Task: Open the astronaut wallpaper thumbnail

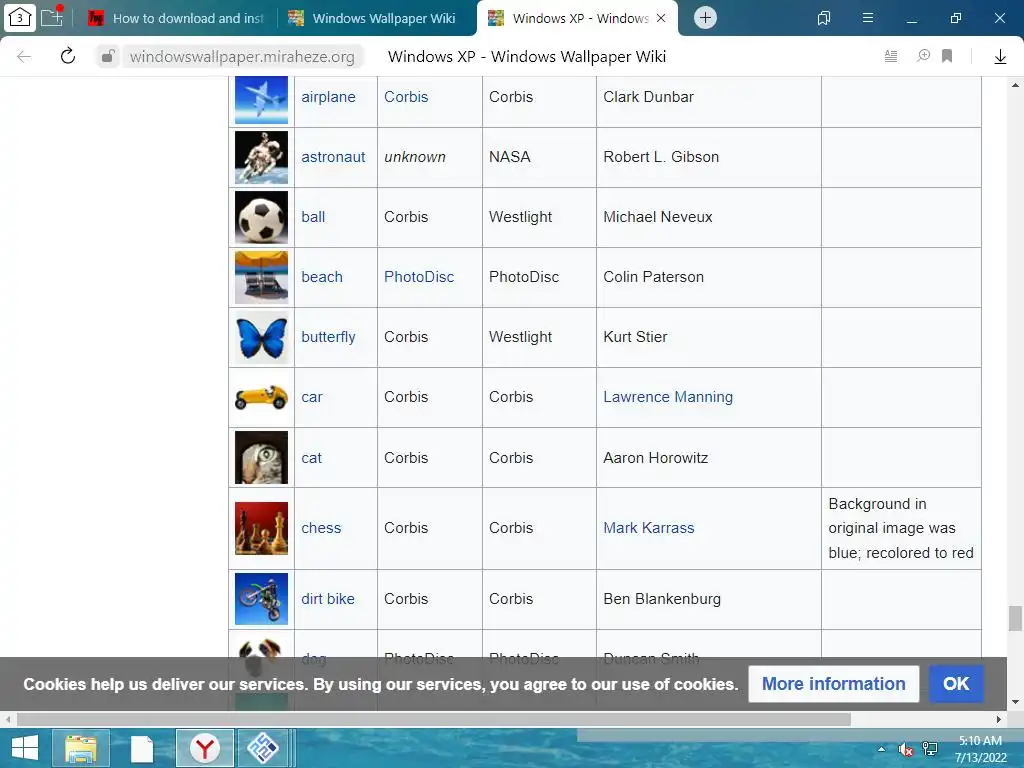Action: tap(261, 157)
